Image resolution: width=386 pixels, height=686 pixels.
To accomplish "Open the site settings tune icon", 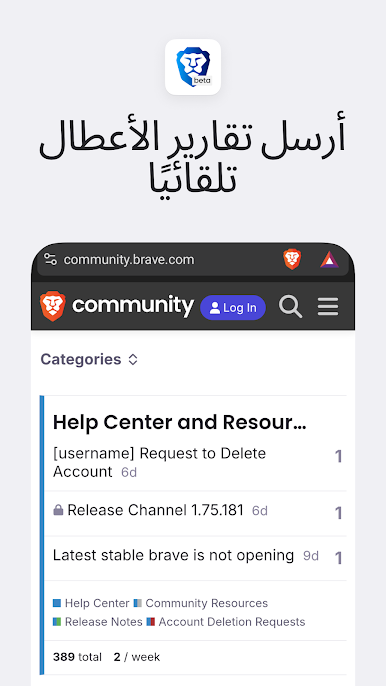I will point(51,259).
